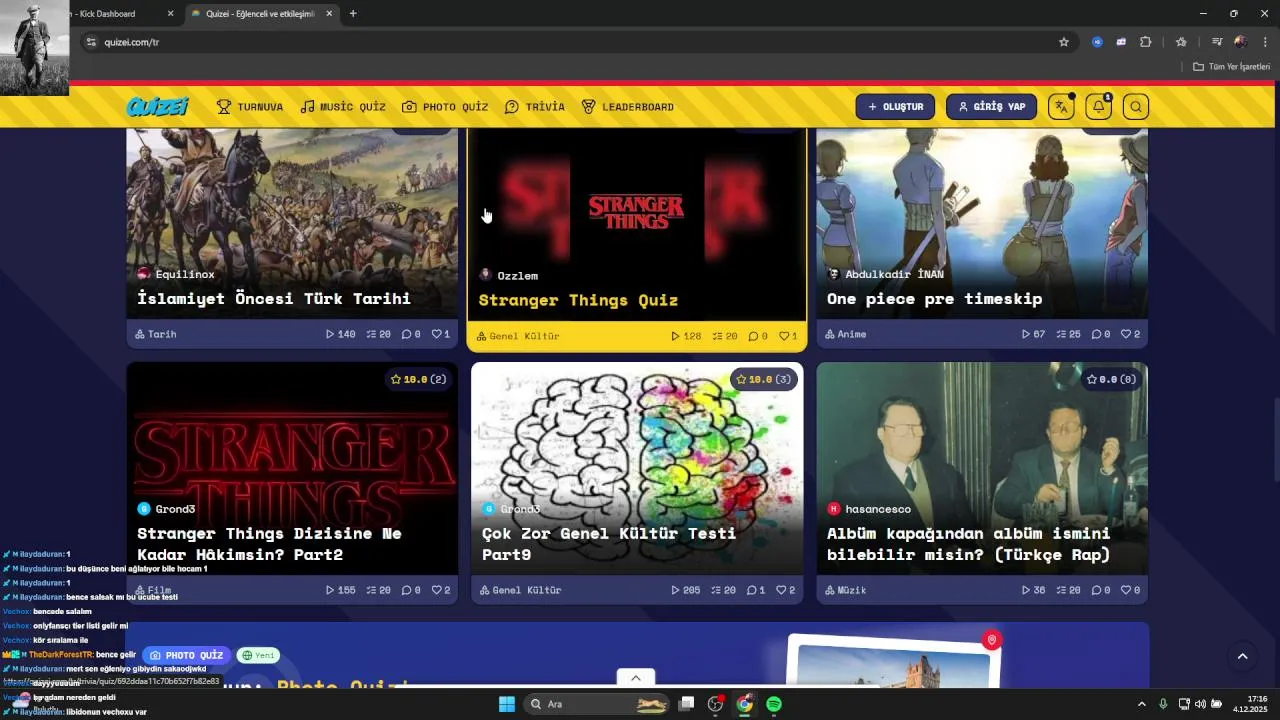Open Stranger Things Dizisine Ne Kadar Hâkimsin Part2
The width and height of the screenshot is (1280, 720).
(269, 544)
